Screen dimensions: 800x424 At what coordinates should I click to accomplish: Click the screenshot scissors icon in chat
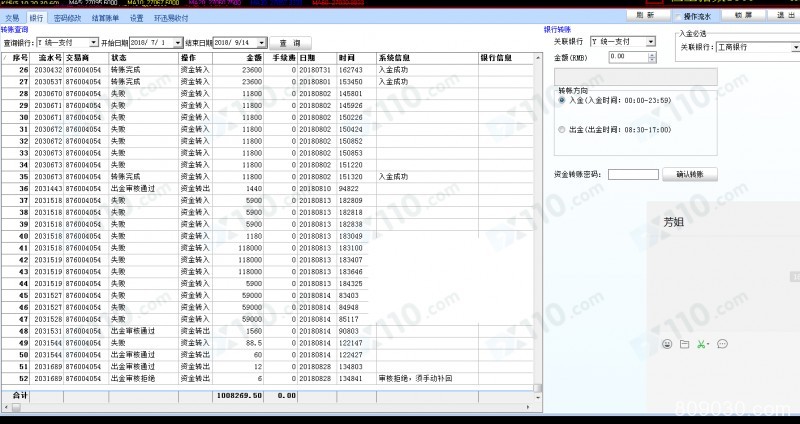pos(702,344)
